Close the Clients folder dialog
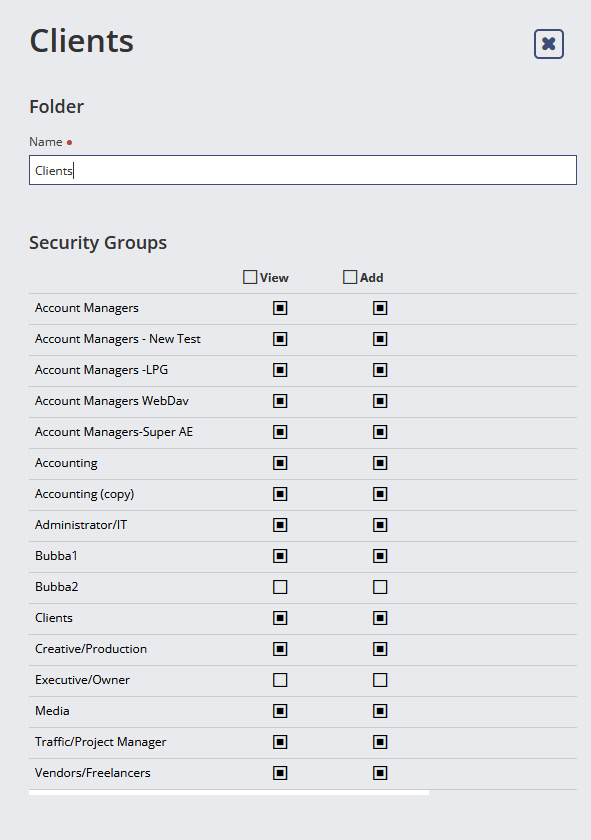Screen dimensions: 591x840 549,44
